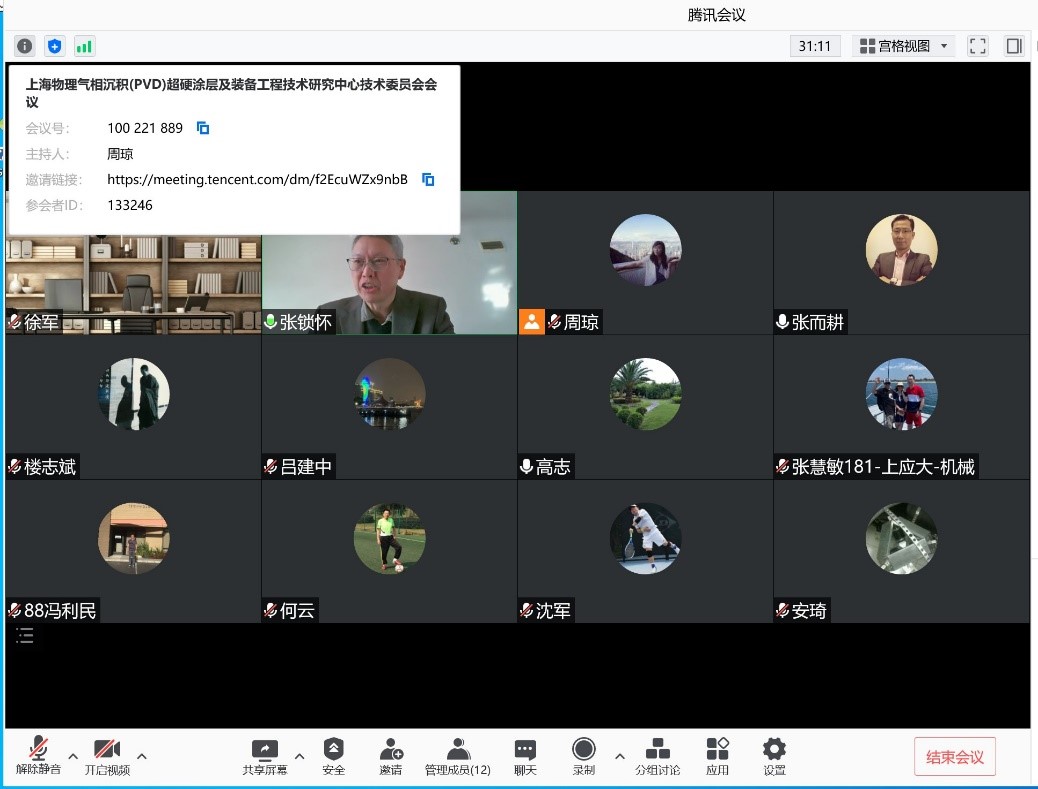Image resolution: width=1038 pixels, height=789 pixels.
Task: Expand video options arrow
Action: tap(142, 756)
